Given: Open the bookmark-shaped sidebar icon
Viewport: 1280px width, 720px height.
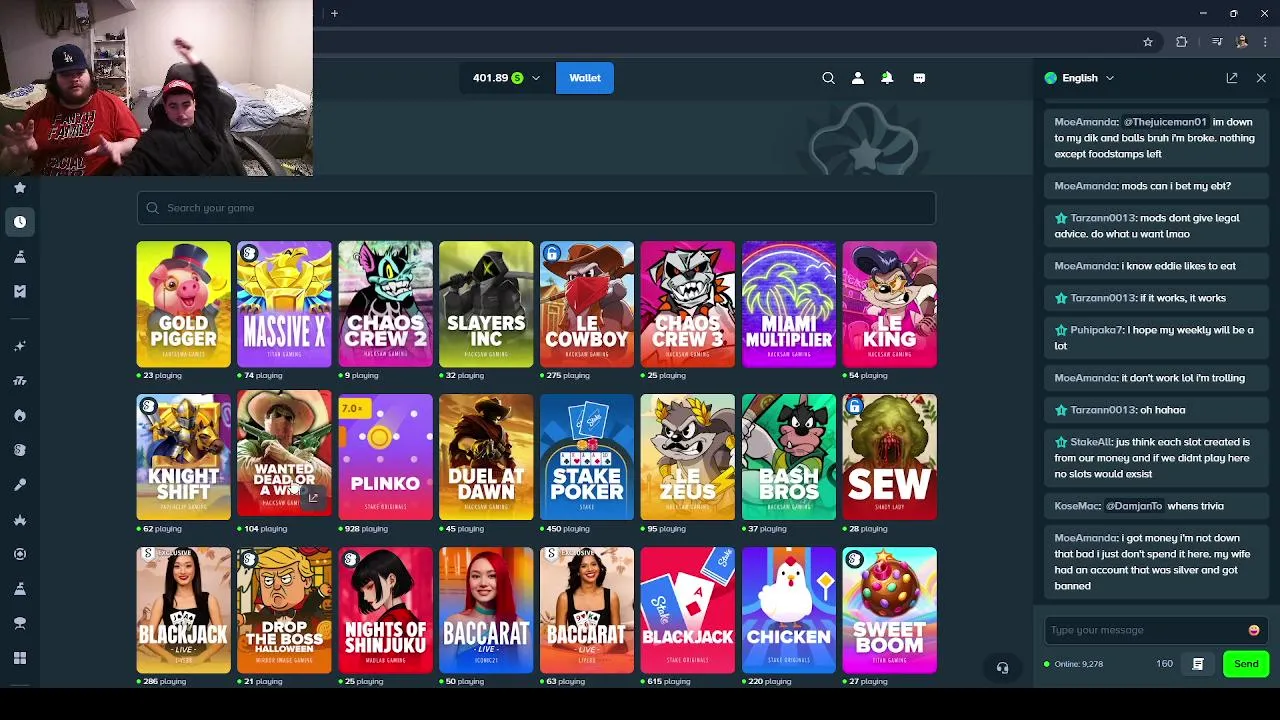Looking at the screenshot, I should 20,291.
